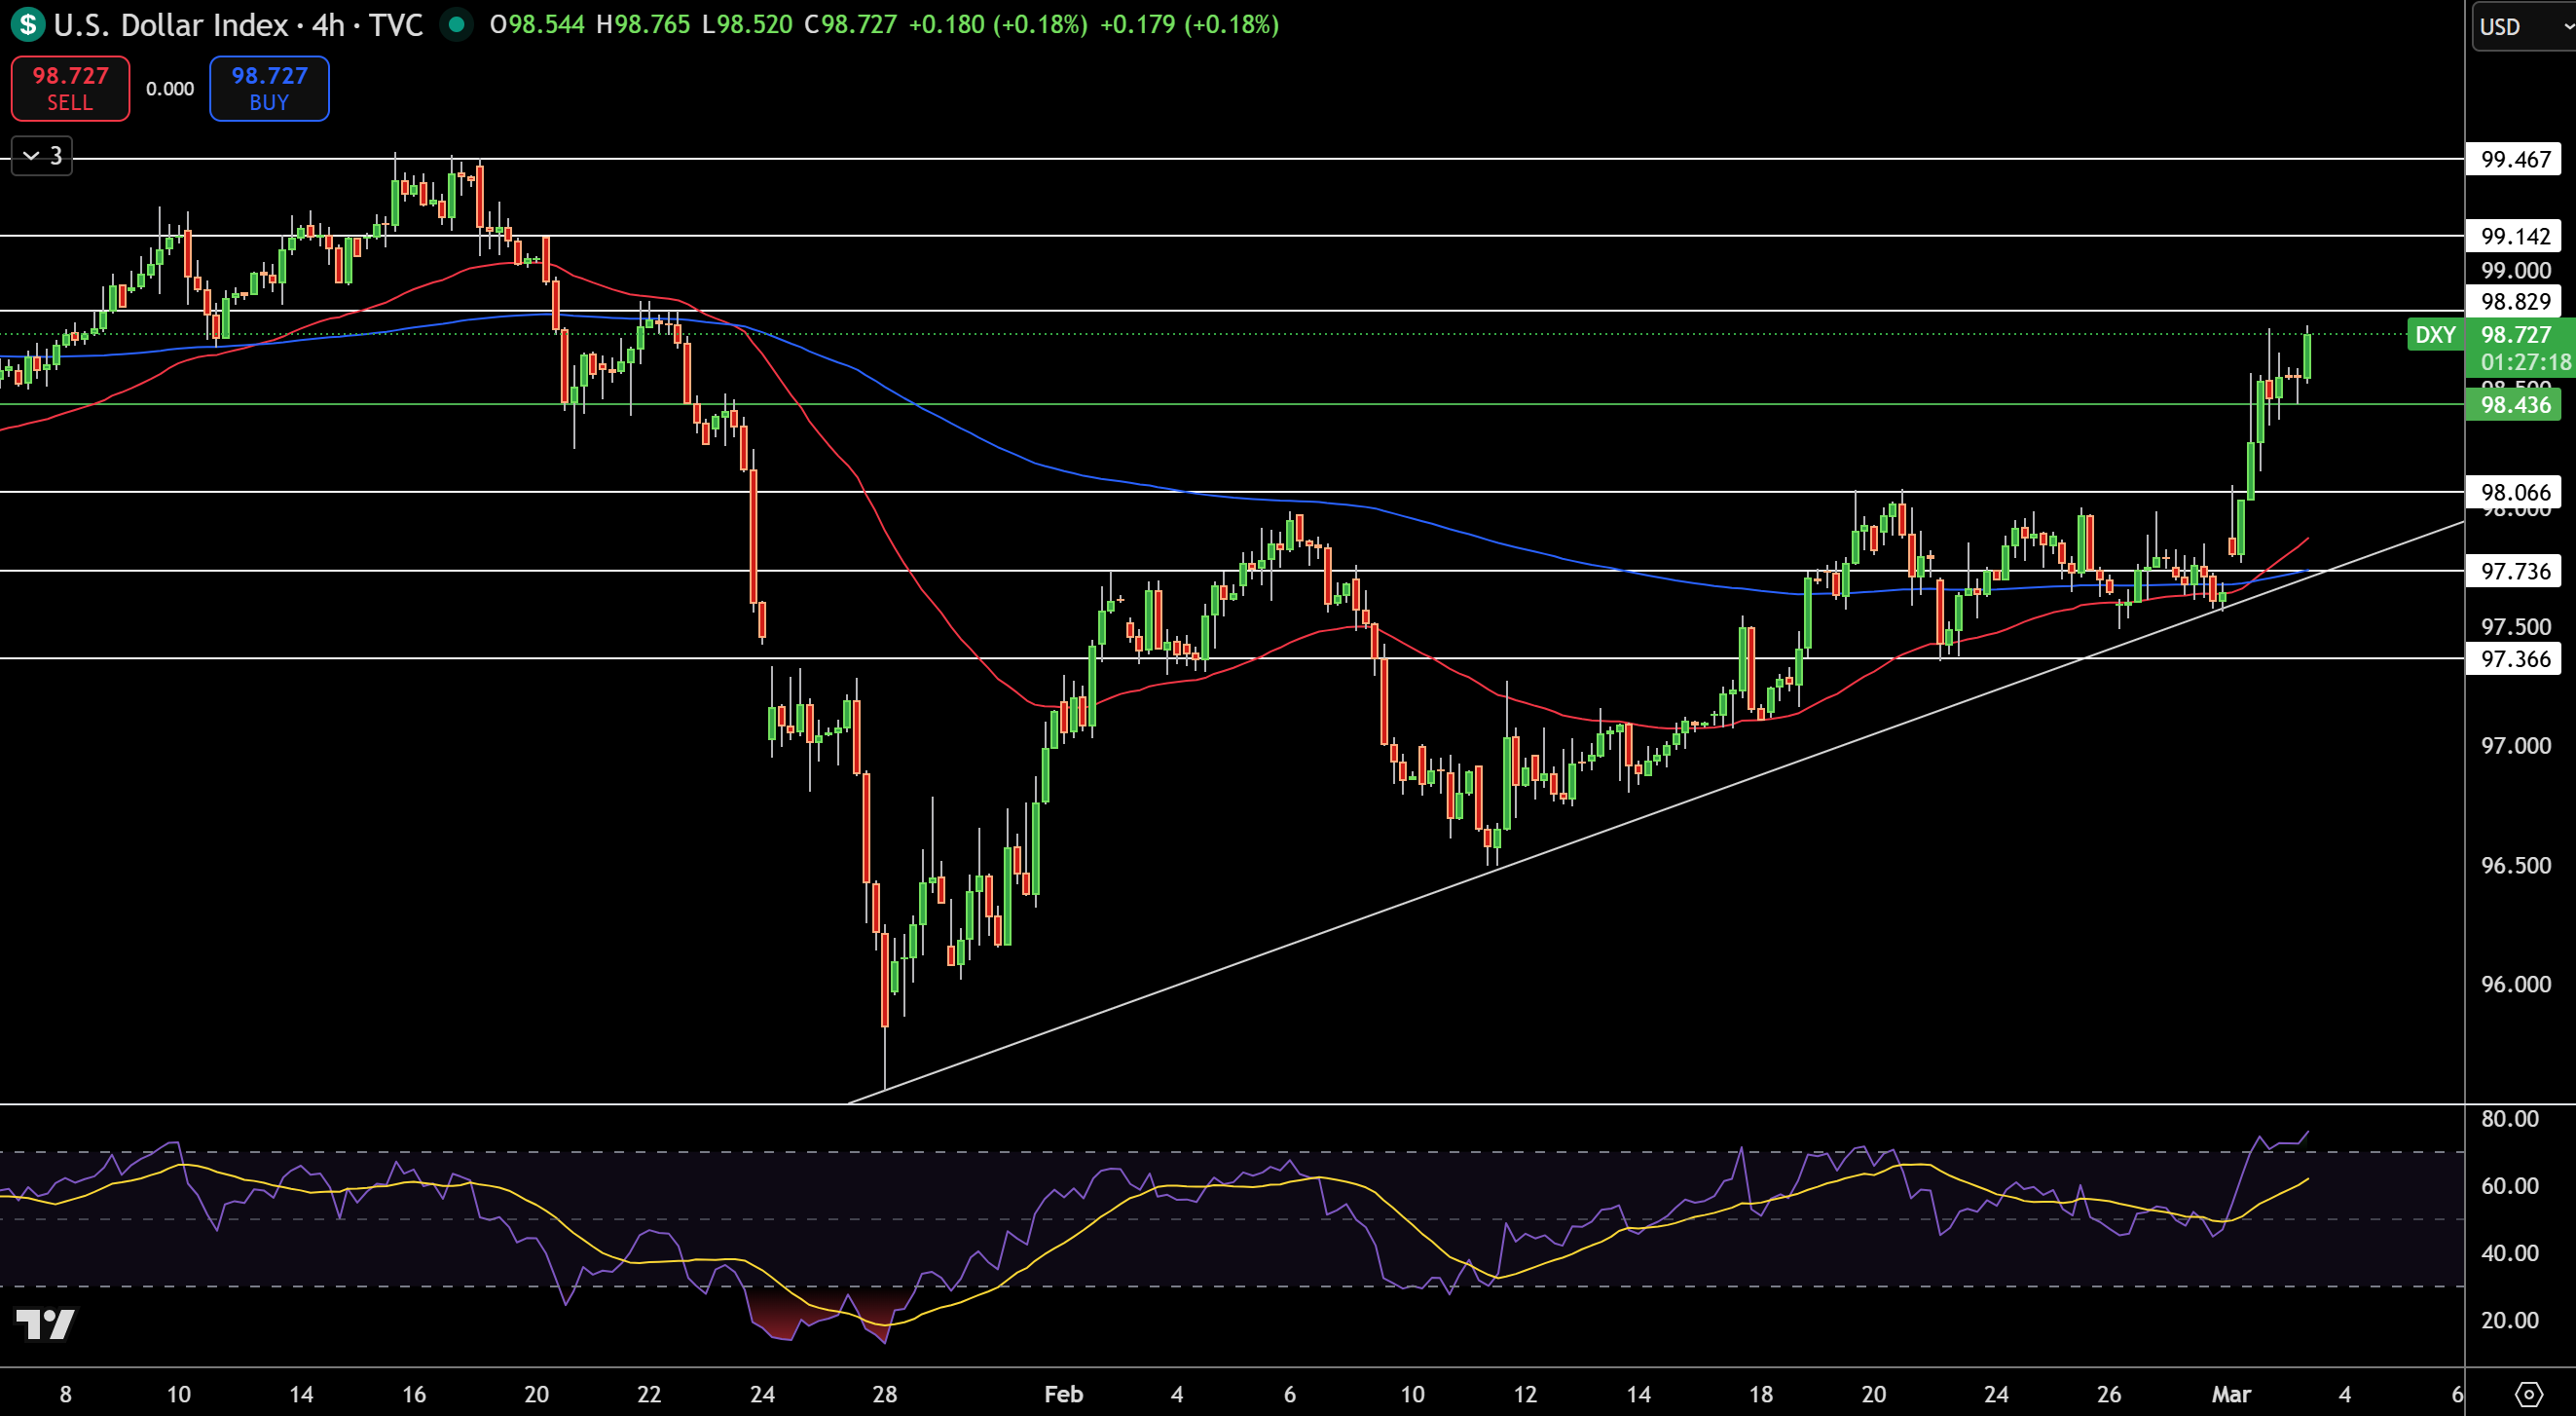Click the TradingView logo
This screenshot has height=1416, width=2576.
pyautogui.click(x=45, y=1324)
